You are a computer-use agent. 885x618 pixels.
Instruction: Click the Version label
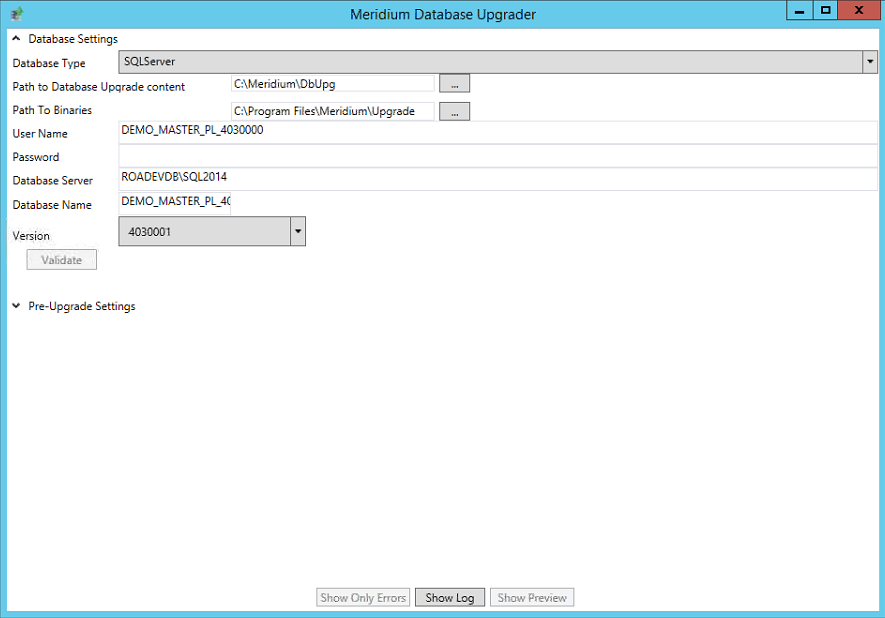coord(31,236)
